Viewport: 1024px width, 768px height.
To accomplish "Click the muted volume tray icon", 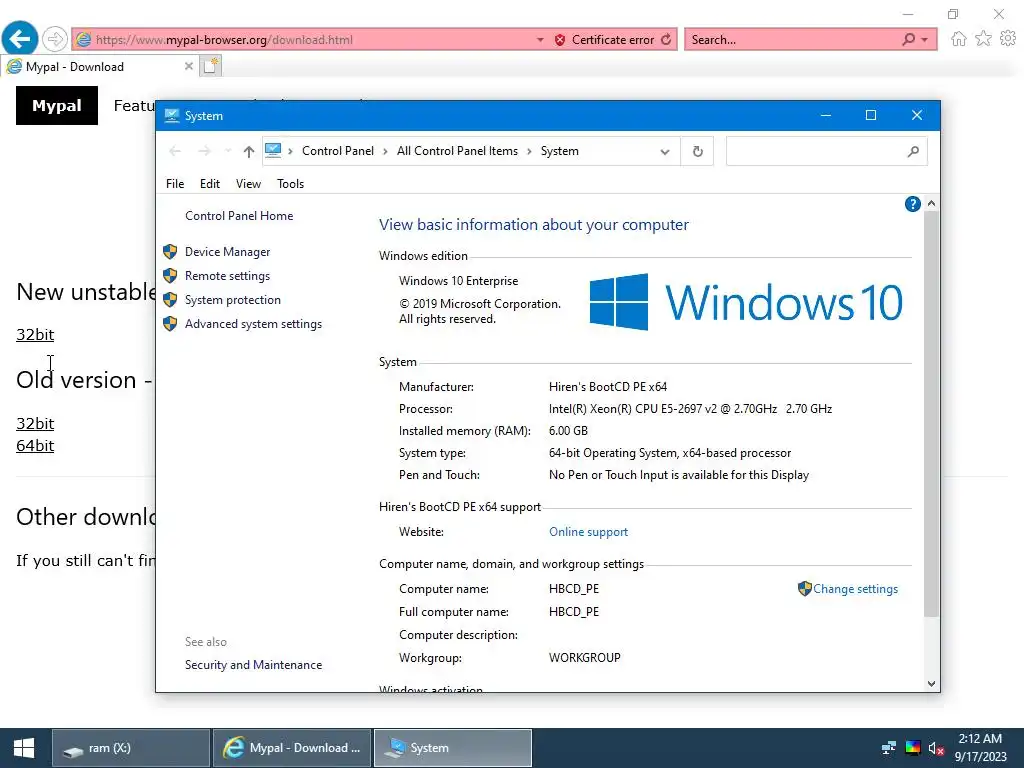I will pyautogui.click(x=936, y=748).
